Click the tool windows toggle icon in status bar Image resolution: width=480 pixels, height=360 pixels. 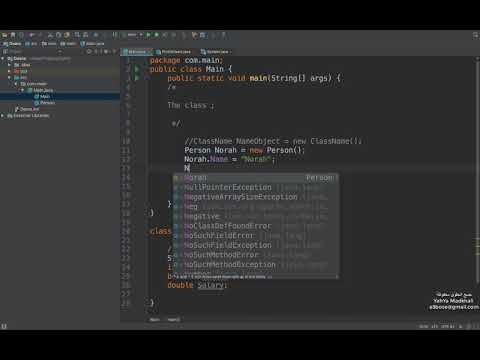(4, 326)
